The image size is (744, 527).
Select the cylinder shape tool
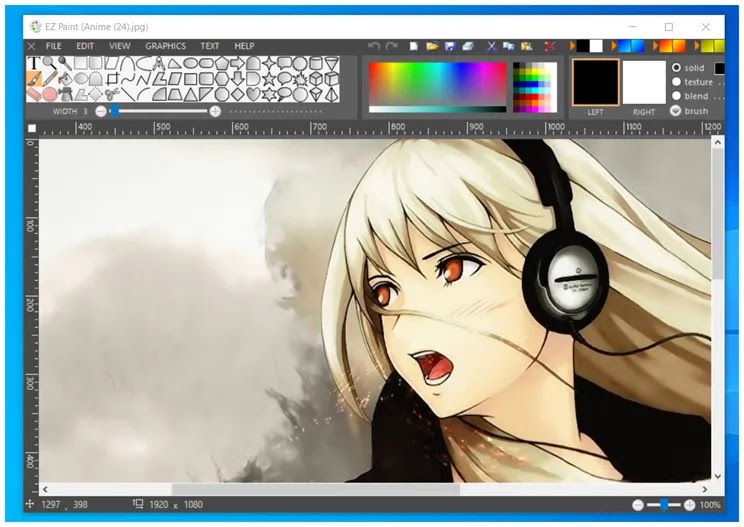(x=315, y=63)
